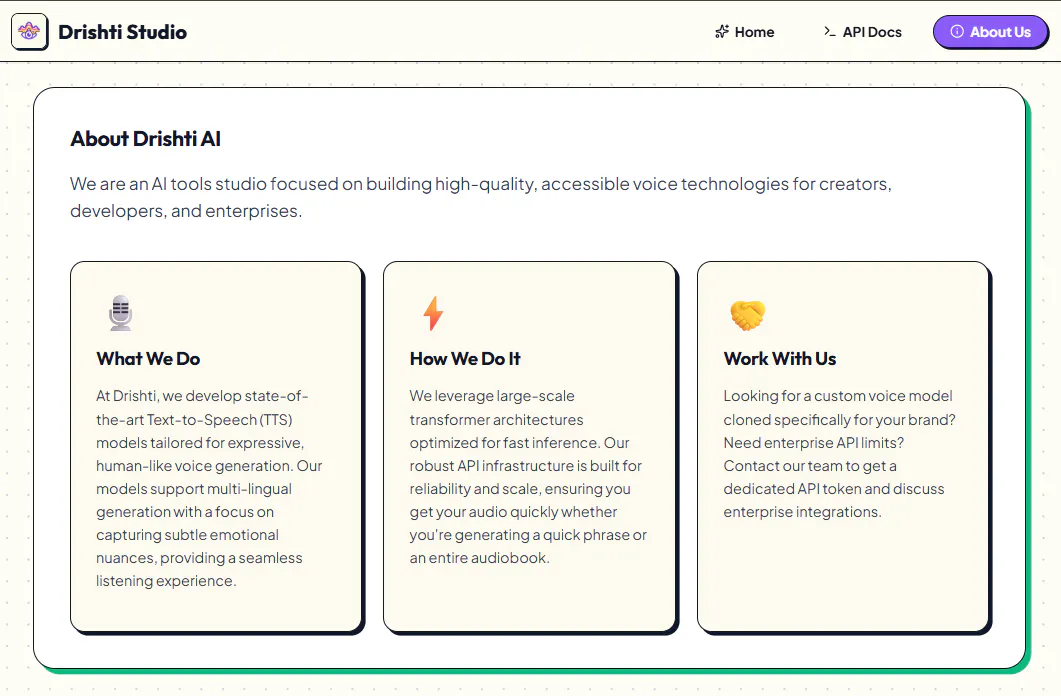
Task: Open the About Us page
Action: (990, 32)
